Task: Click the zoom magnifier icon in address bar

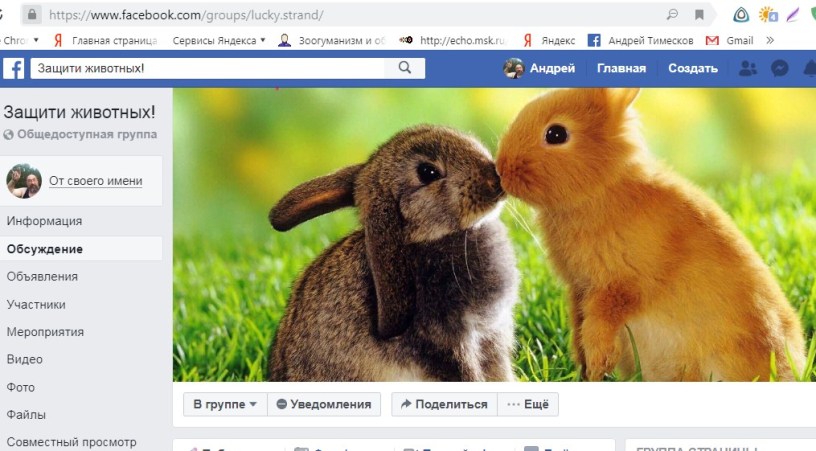Action: click(671, 15)
